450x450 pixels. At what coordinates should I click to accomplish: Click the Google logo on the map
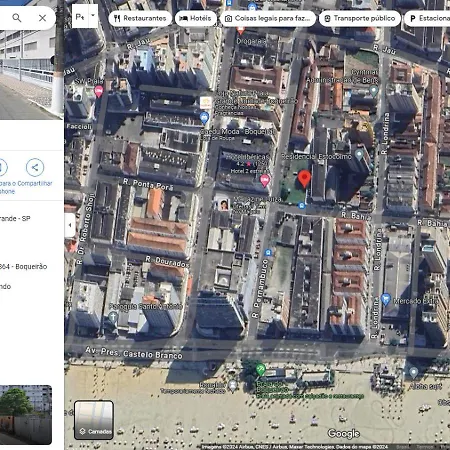(x=344, y=433)
